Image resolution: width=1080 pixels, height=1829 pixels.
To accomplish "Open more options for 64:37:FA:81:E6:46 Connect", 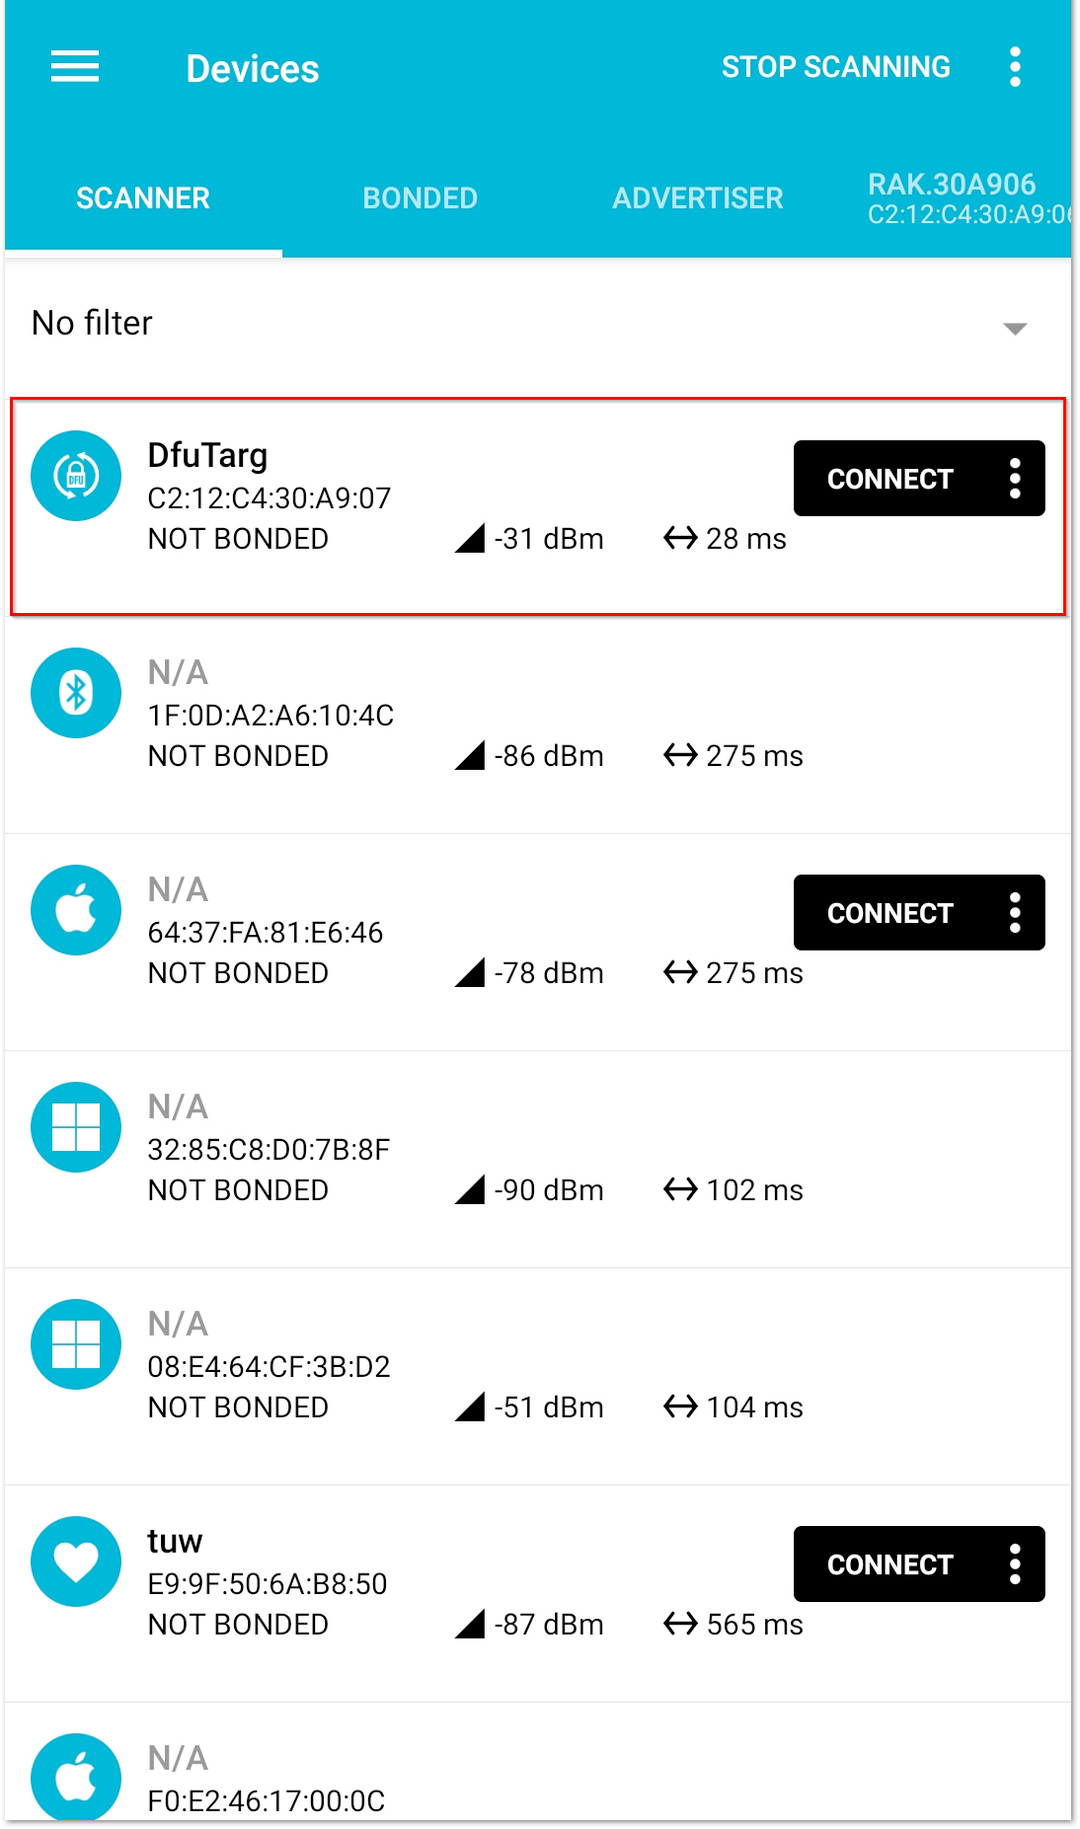I will point(1015,913).
